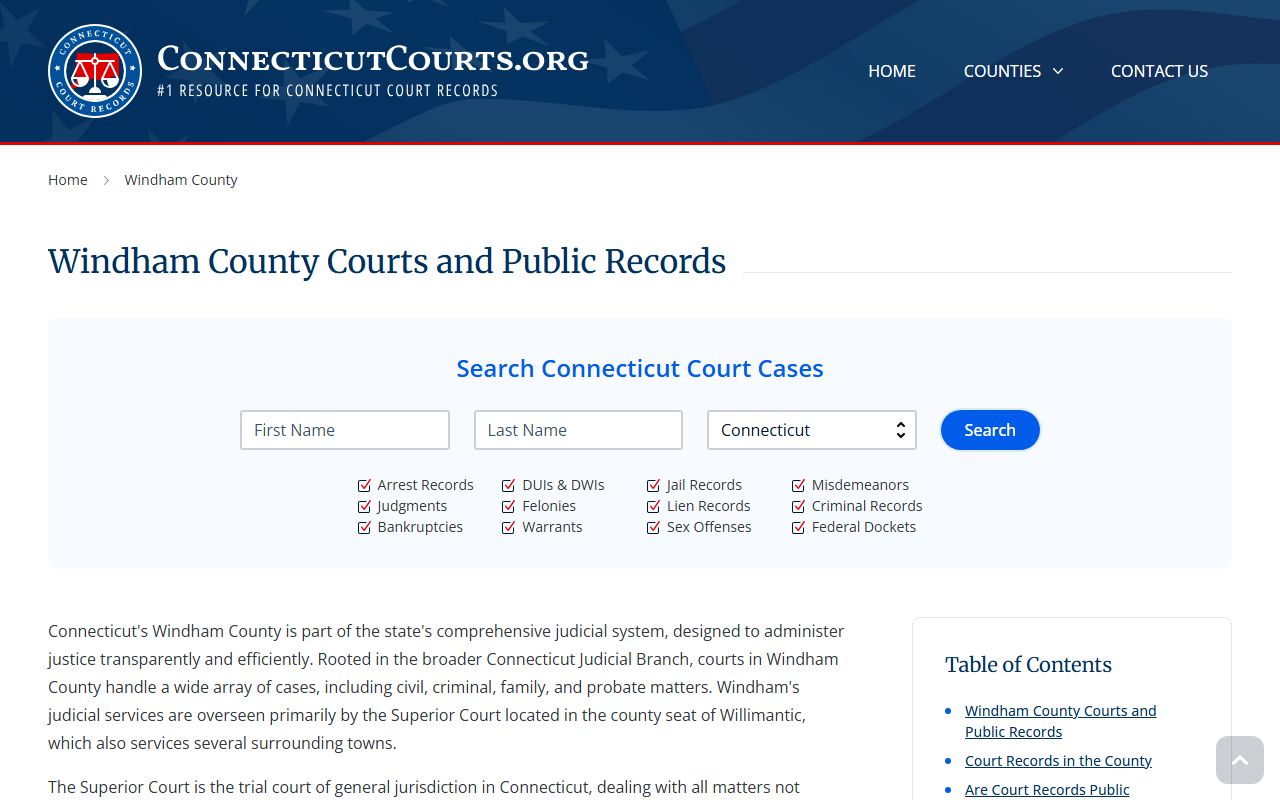Click the Arrest Records check icon
Viewport: 1280px width, 800px height.
364,485
